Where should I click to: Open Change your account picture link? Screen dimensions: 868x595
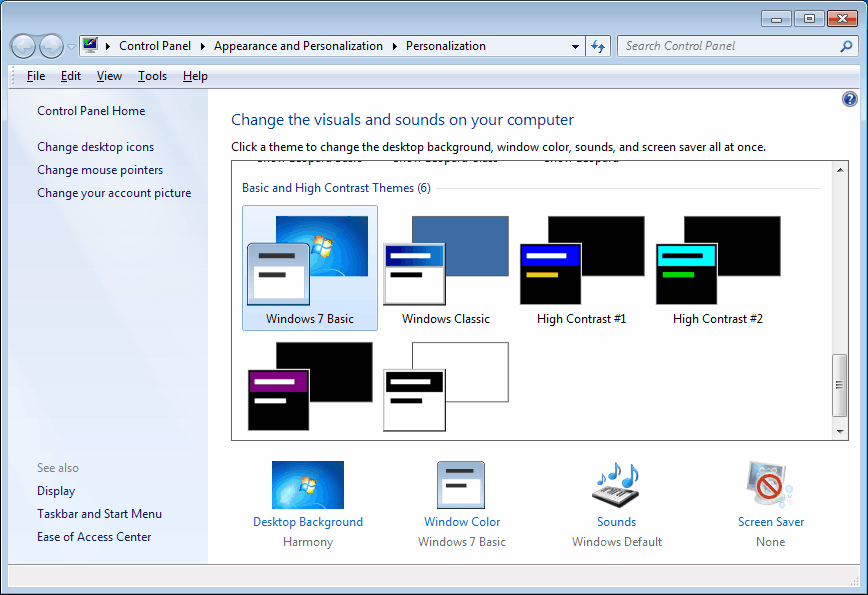tap(114, 193)
